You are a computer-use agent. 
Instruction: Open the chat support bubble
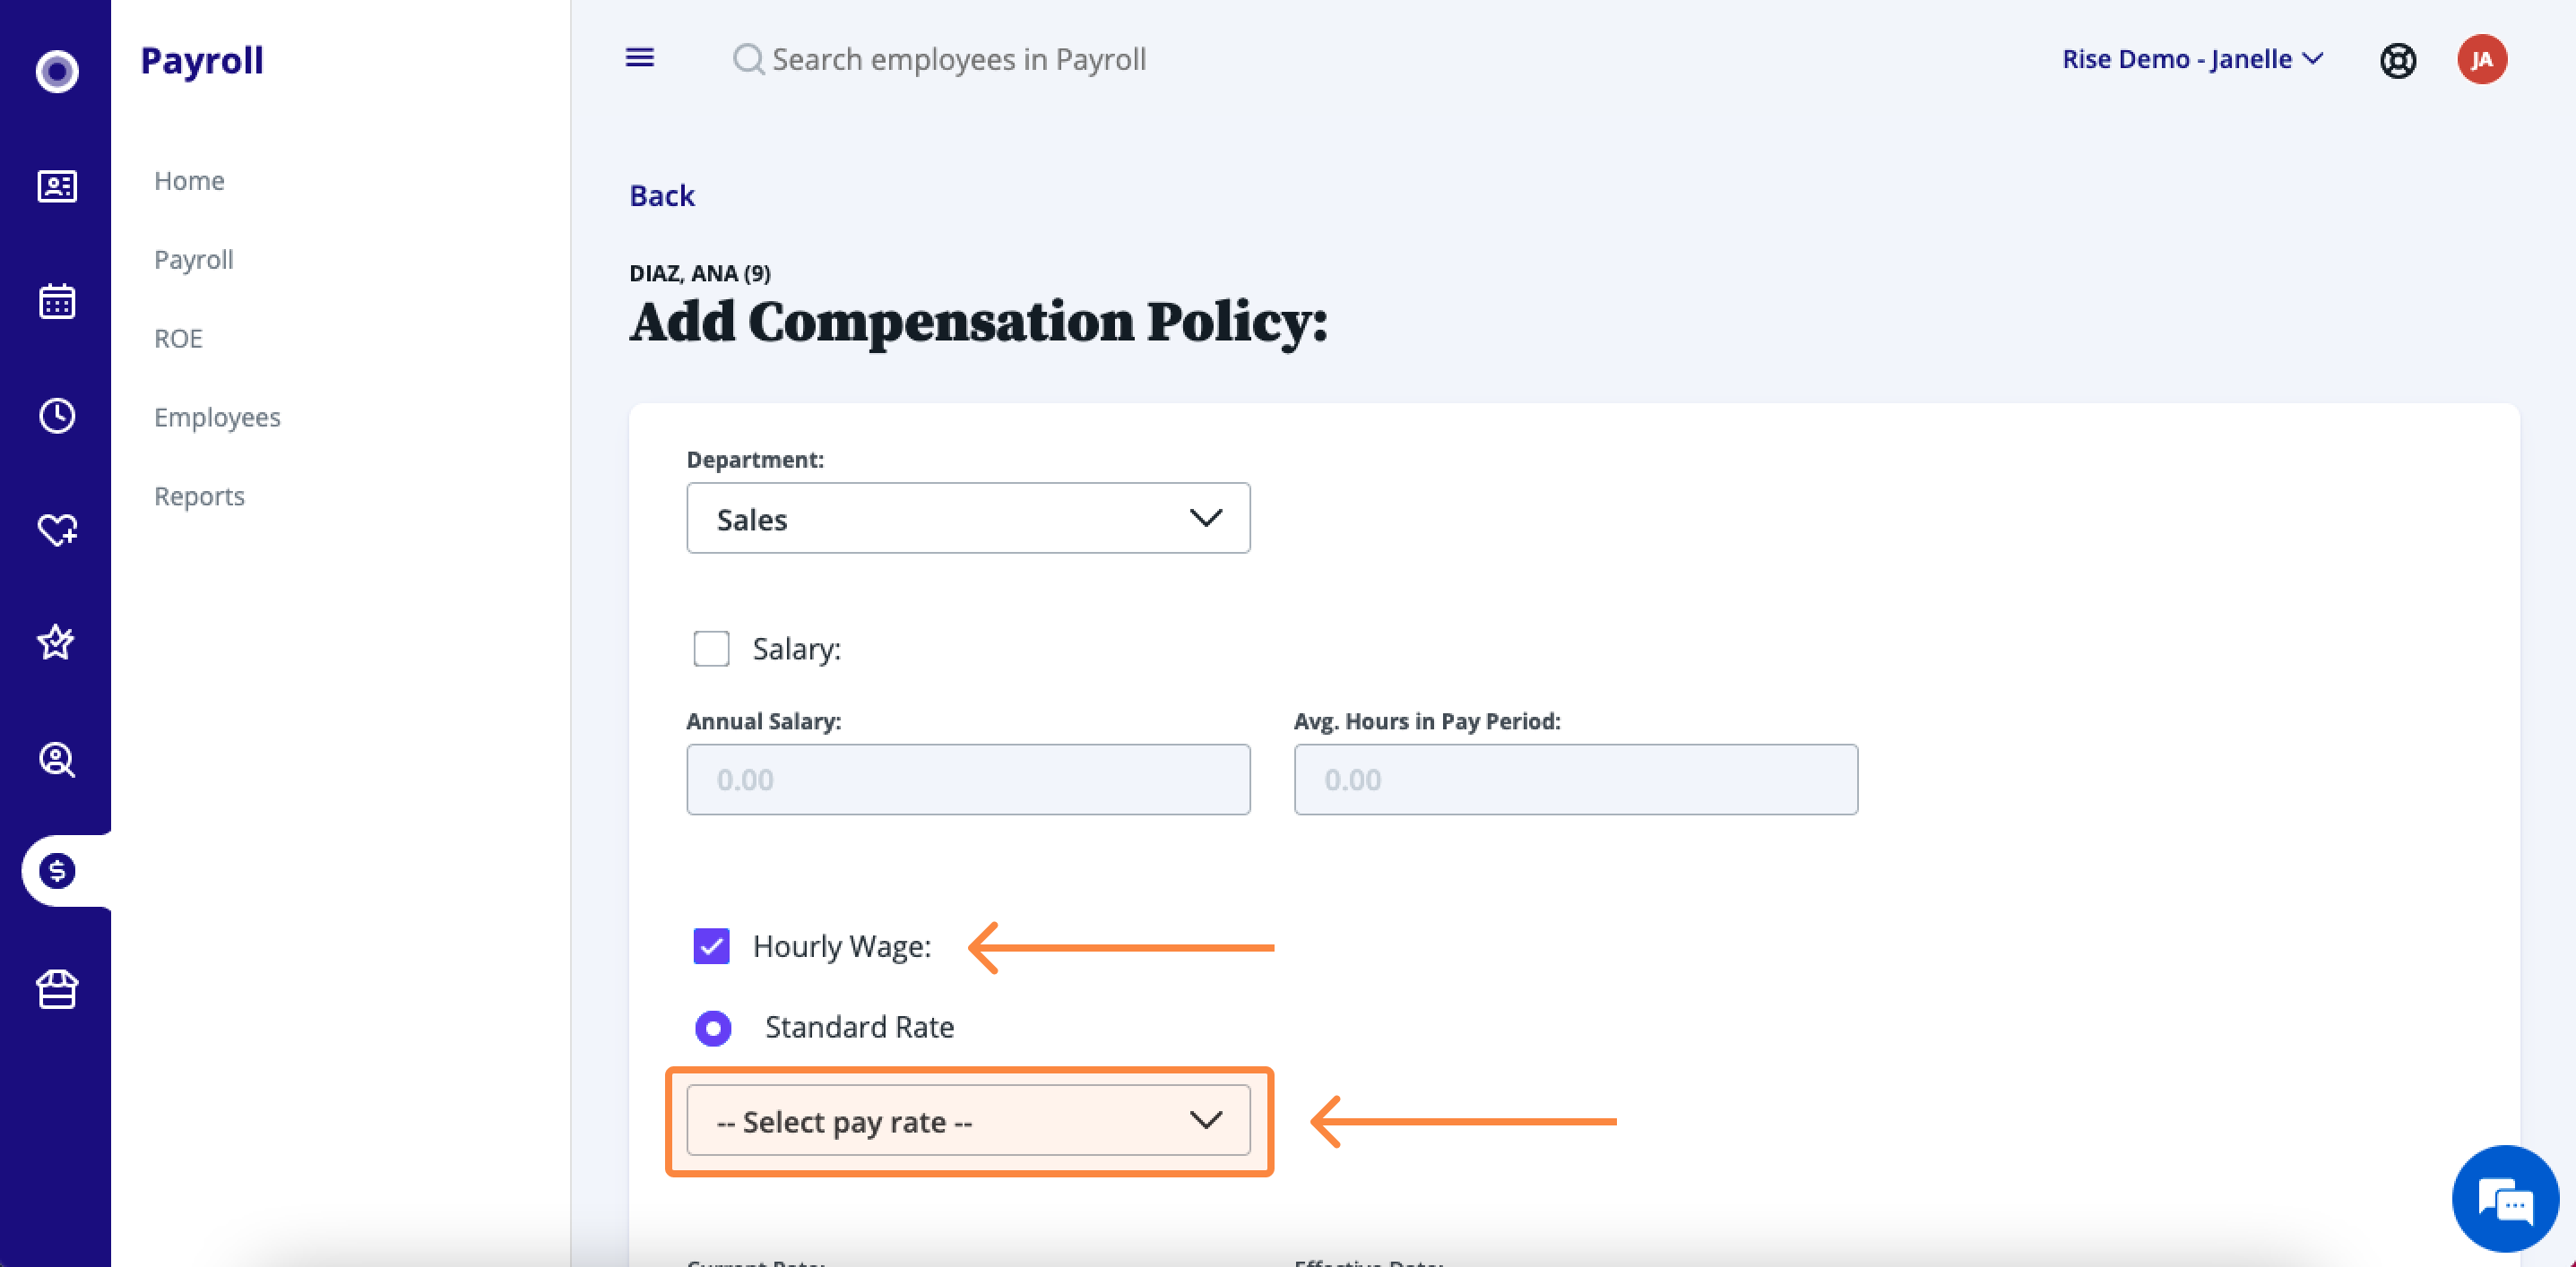2505,1198
